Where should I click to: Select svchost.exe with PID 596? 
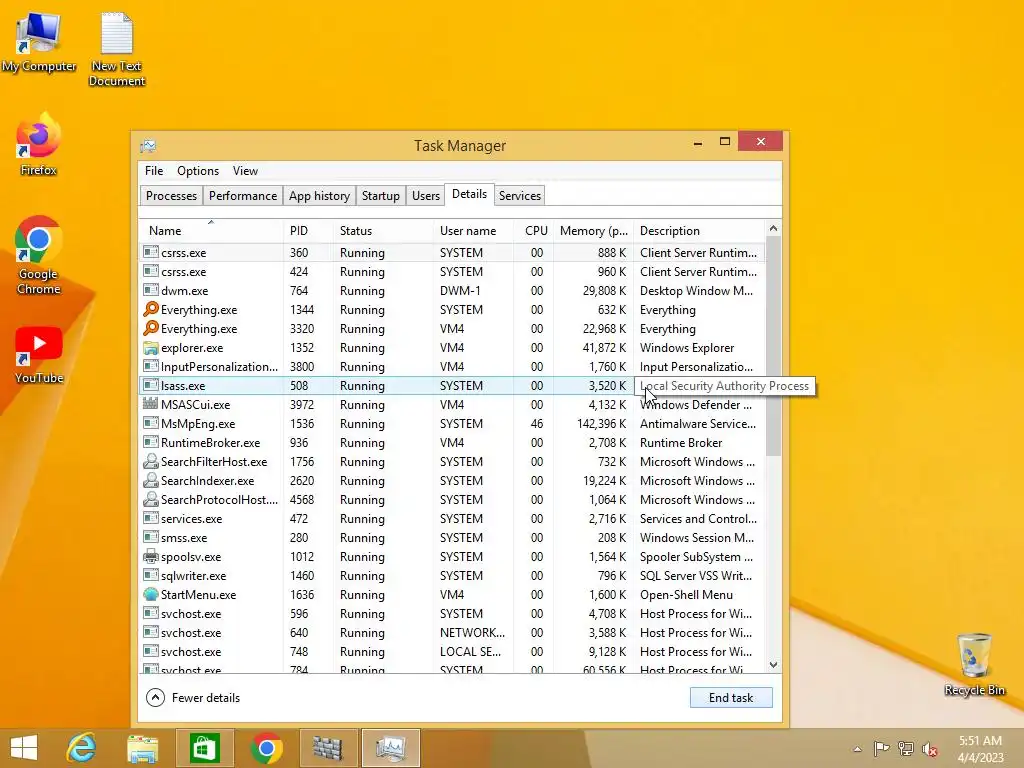click(452, 613)
